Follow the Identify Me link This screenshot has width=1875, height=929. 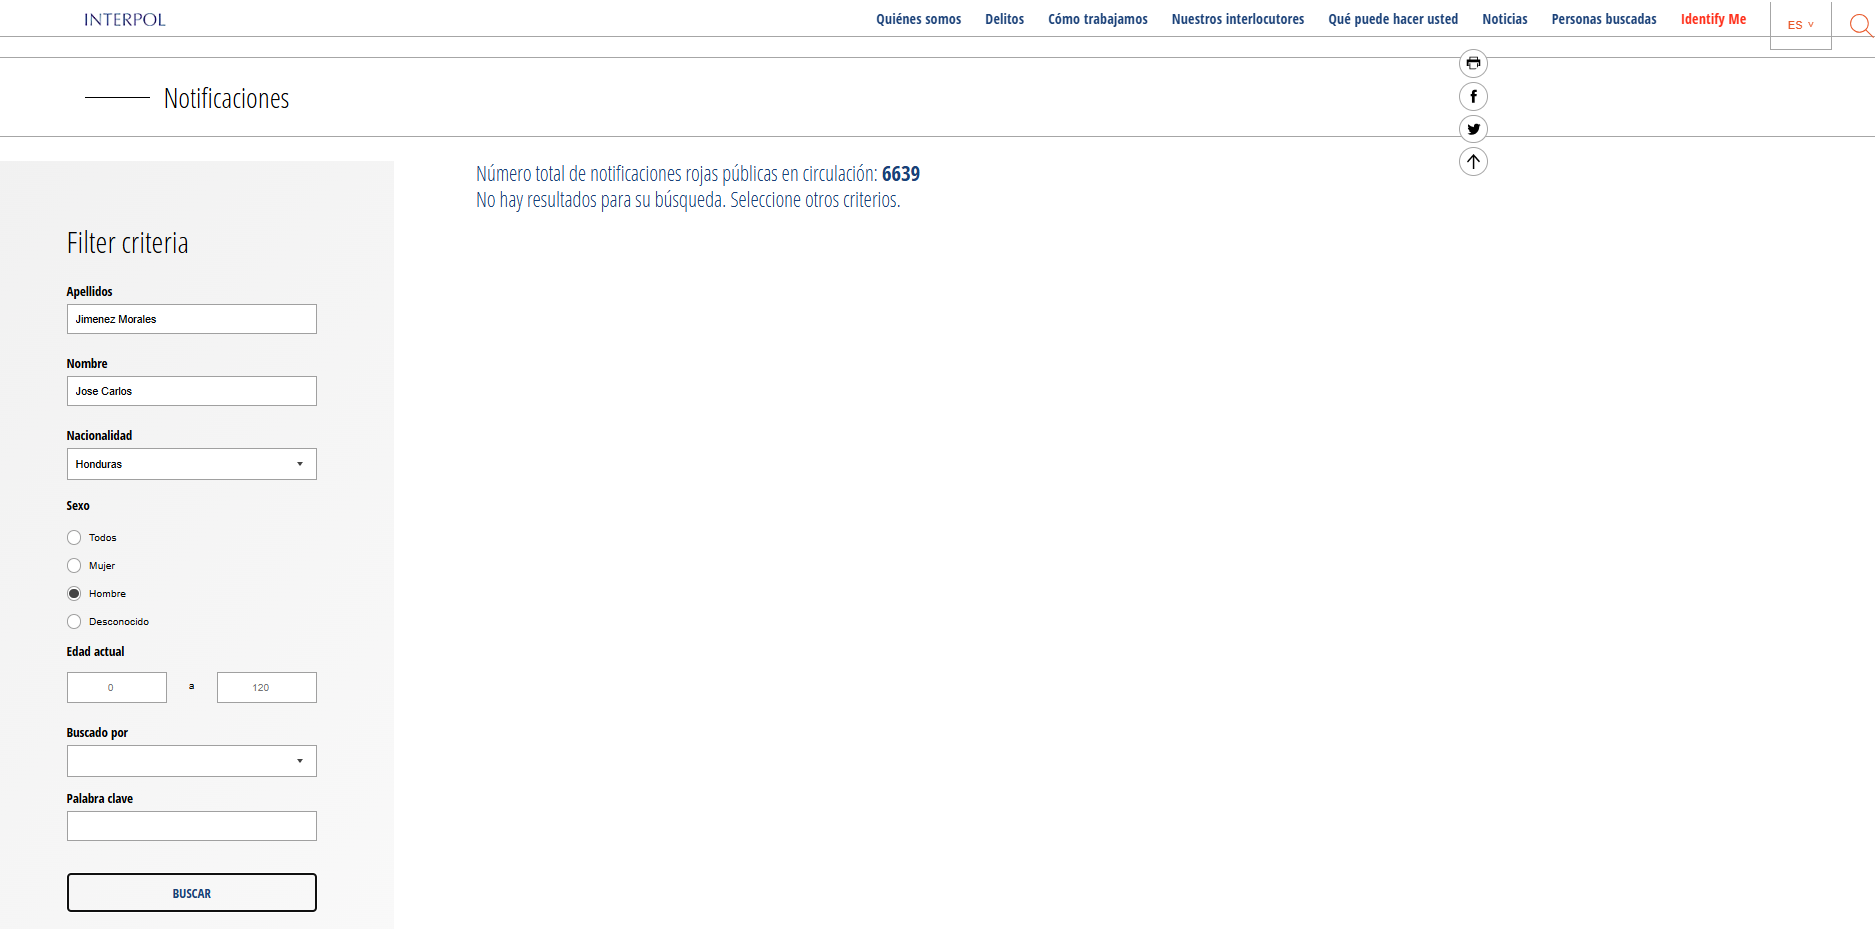click(1713, 19)
